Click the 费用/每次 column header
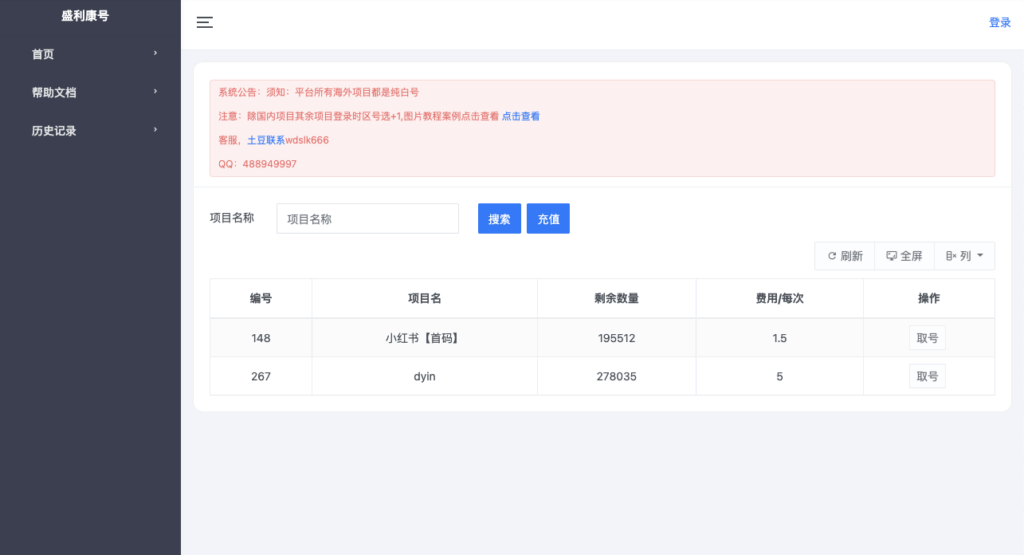The image size is (1024, 555). 779,298
